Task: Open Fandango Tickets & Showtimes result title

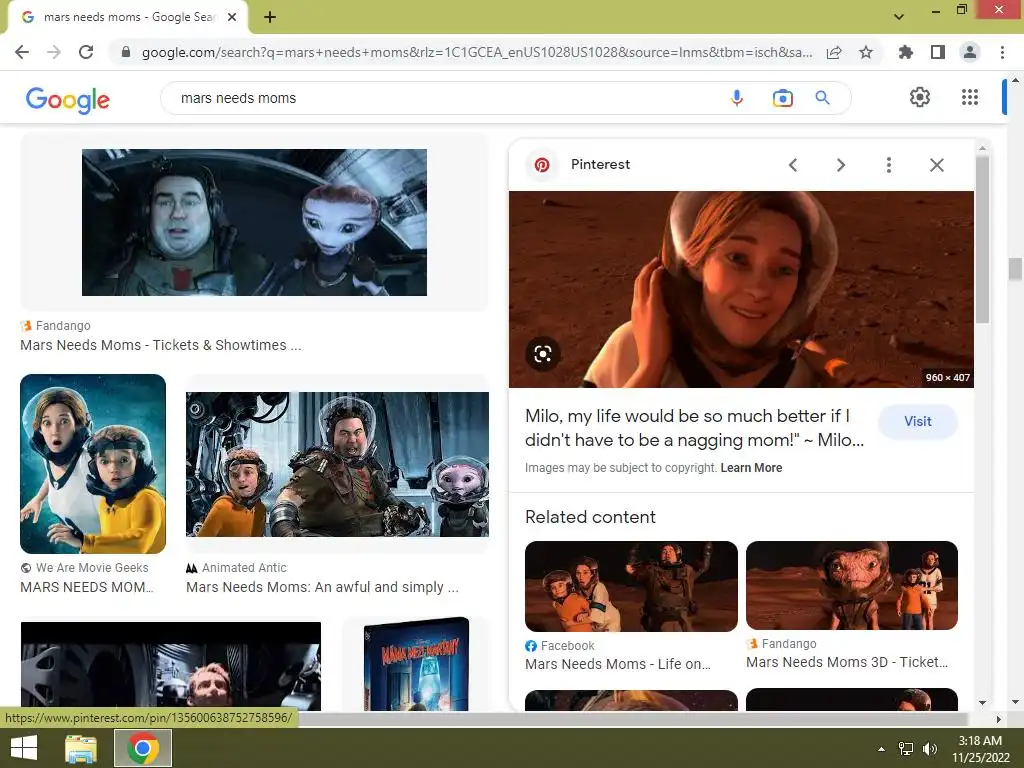Action: pyautogui.click(x=161, y=345)
